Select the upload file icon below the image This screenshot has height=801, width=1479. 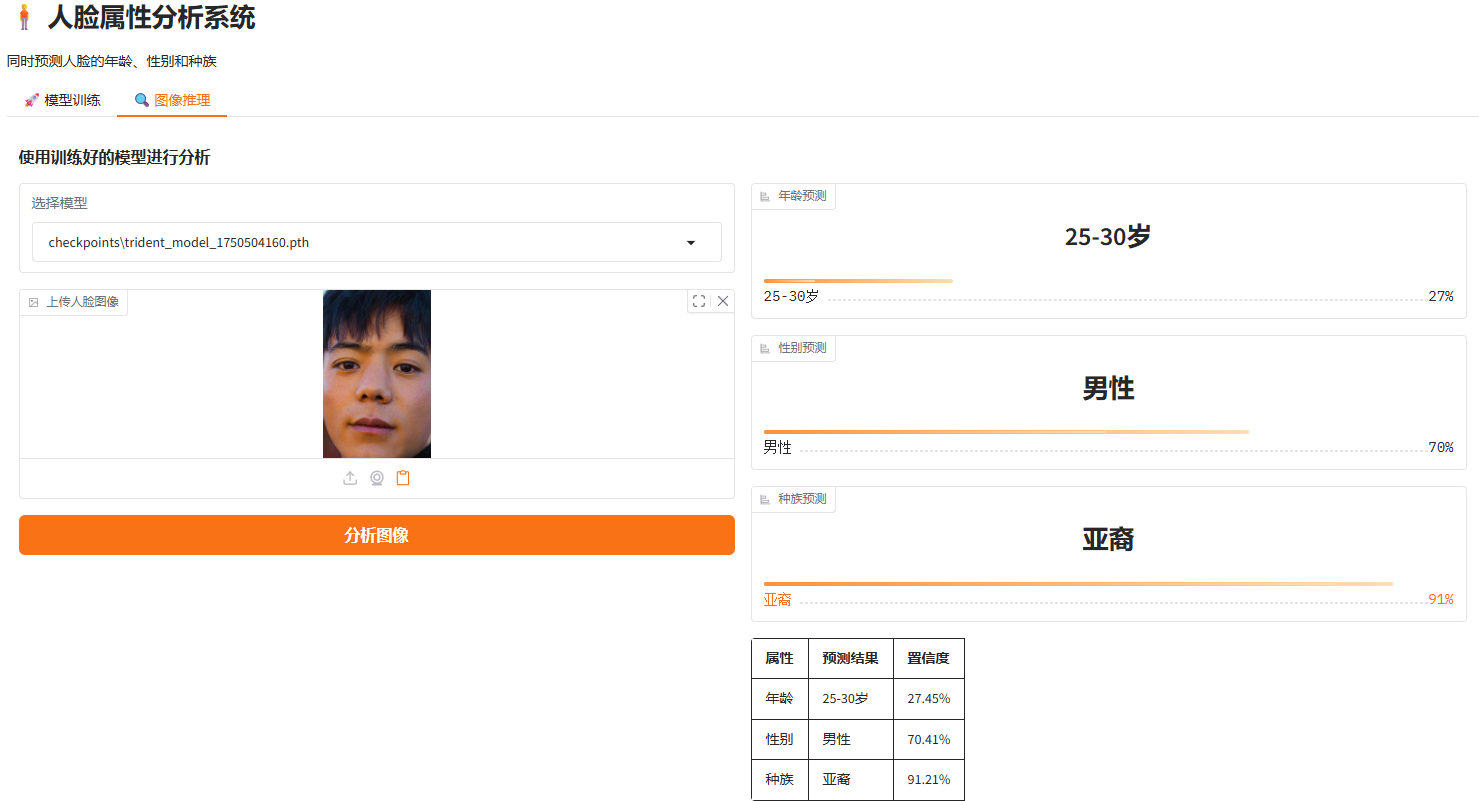(x=350, y=478)
